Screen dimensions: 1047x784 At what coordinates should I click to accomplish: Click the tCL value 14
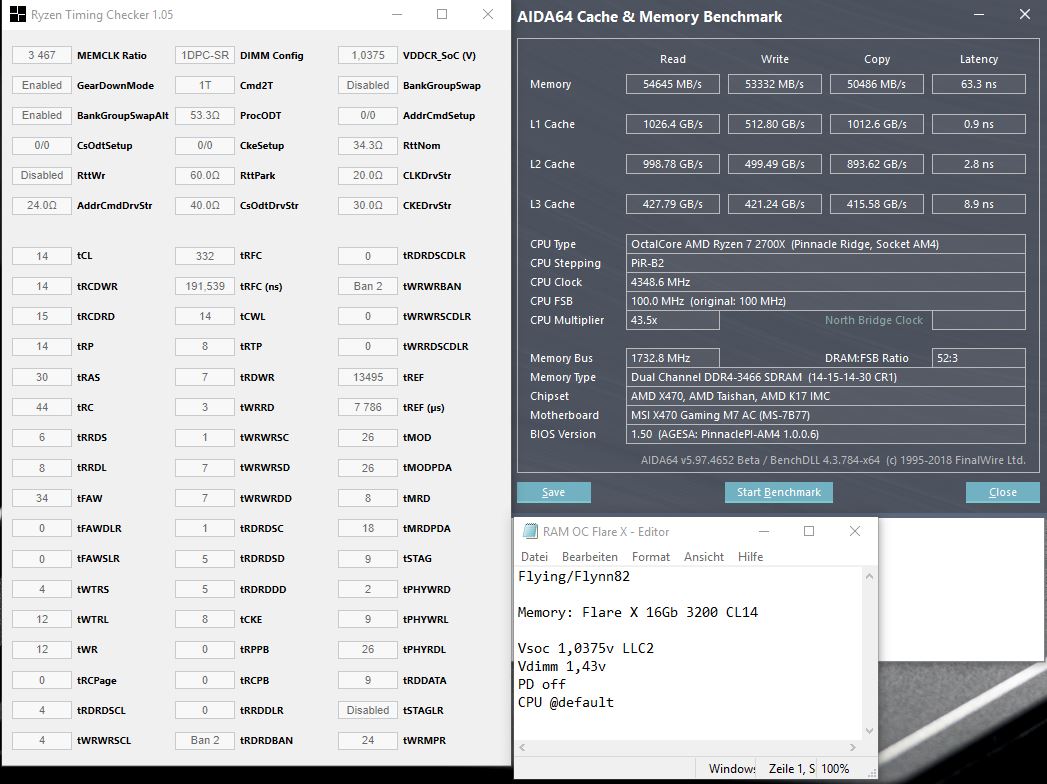tap(41, 256)
